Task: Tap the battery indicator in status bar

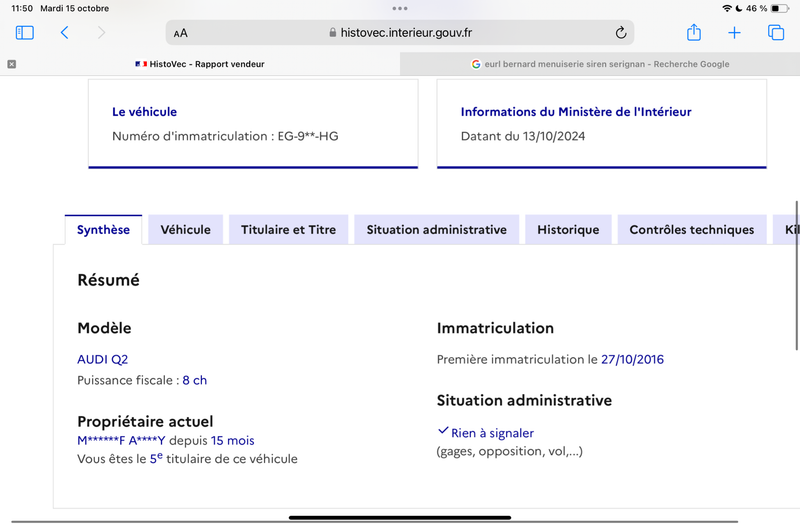Action: 780,8
